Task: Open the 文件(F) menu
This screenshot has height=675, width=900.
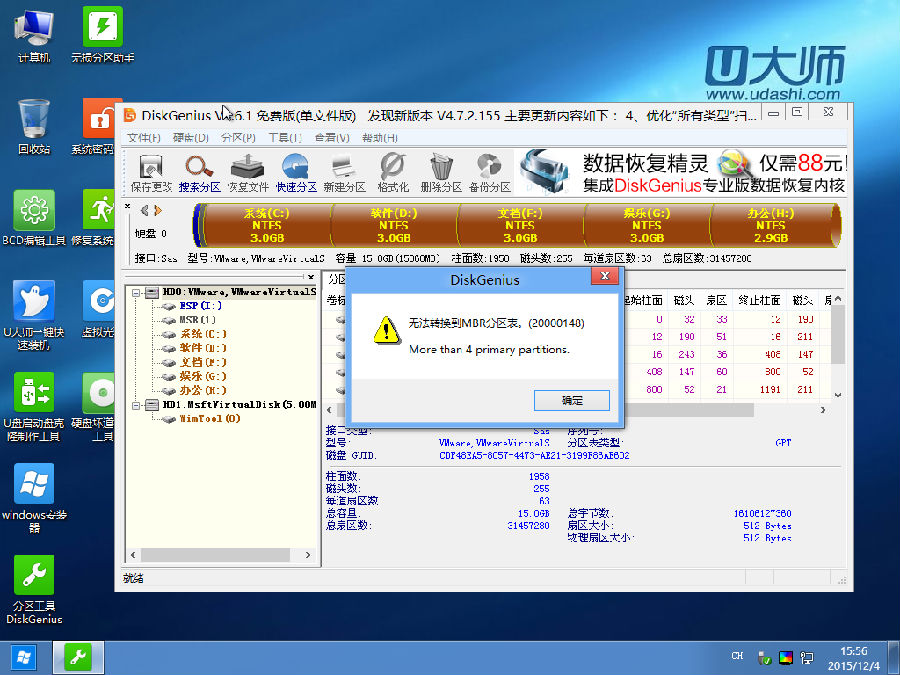Action: click(143, 138)
